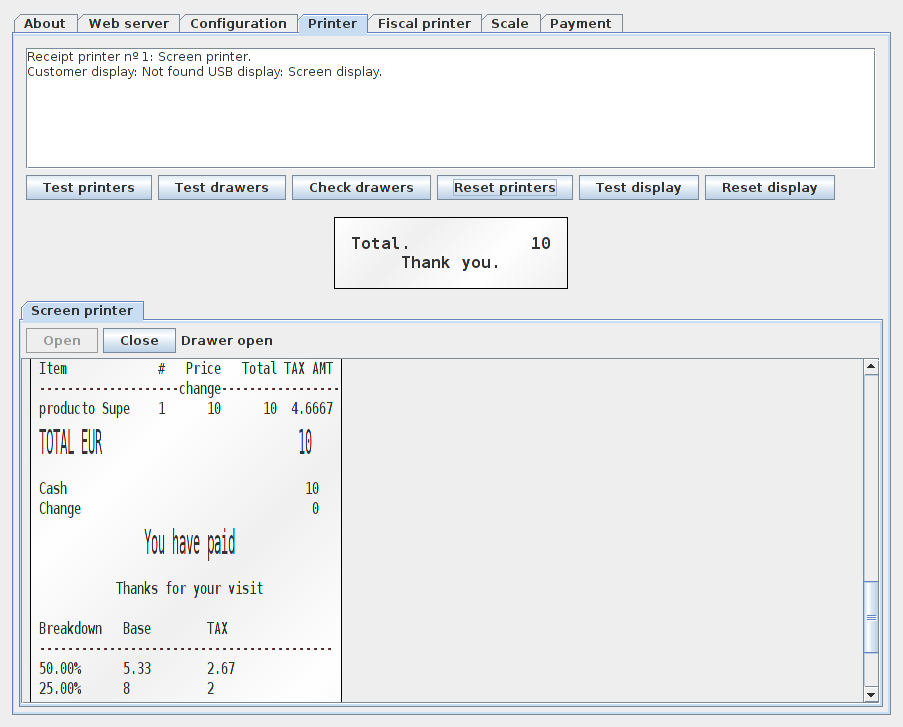Image resolution: width=903 pixels, height=727 pixels.
Task: Click 'Customer display: Not found USB display' line
Action: [x=204, y=71]
